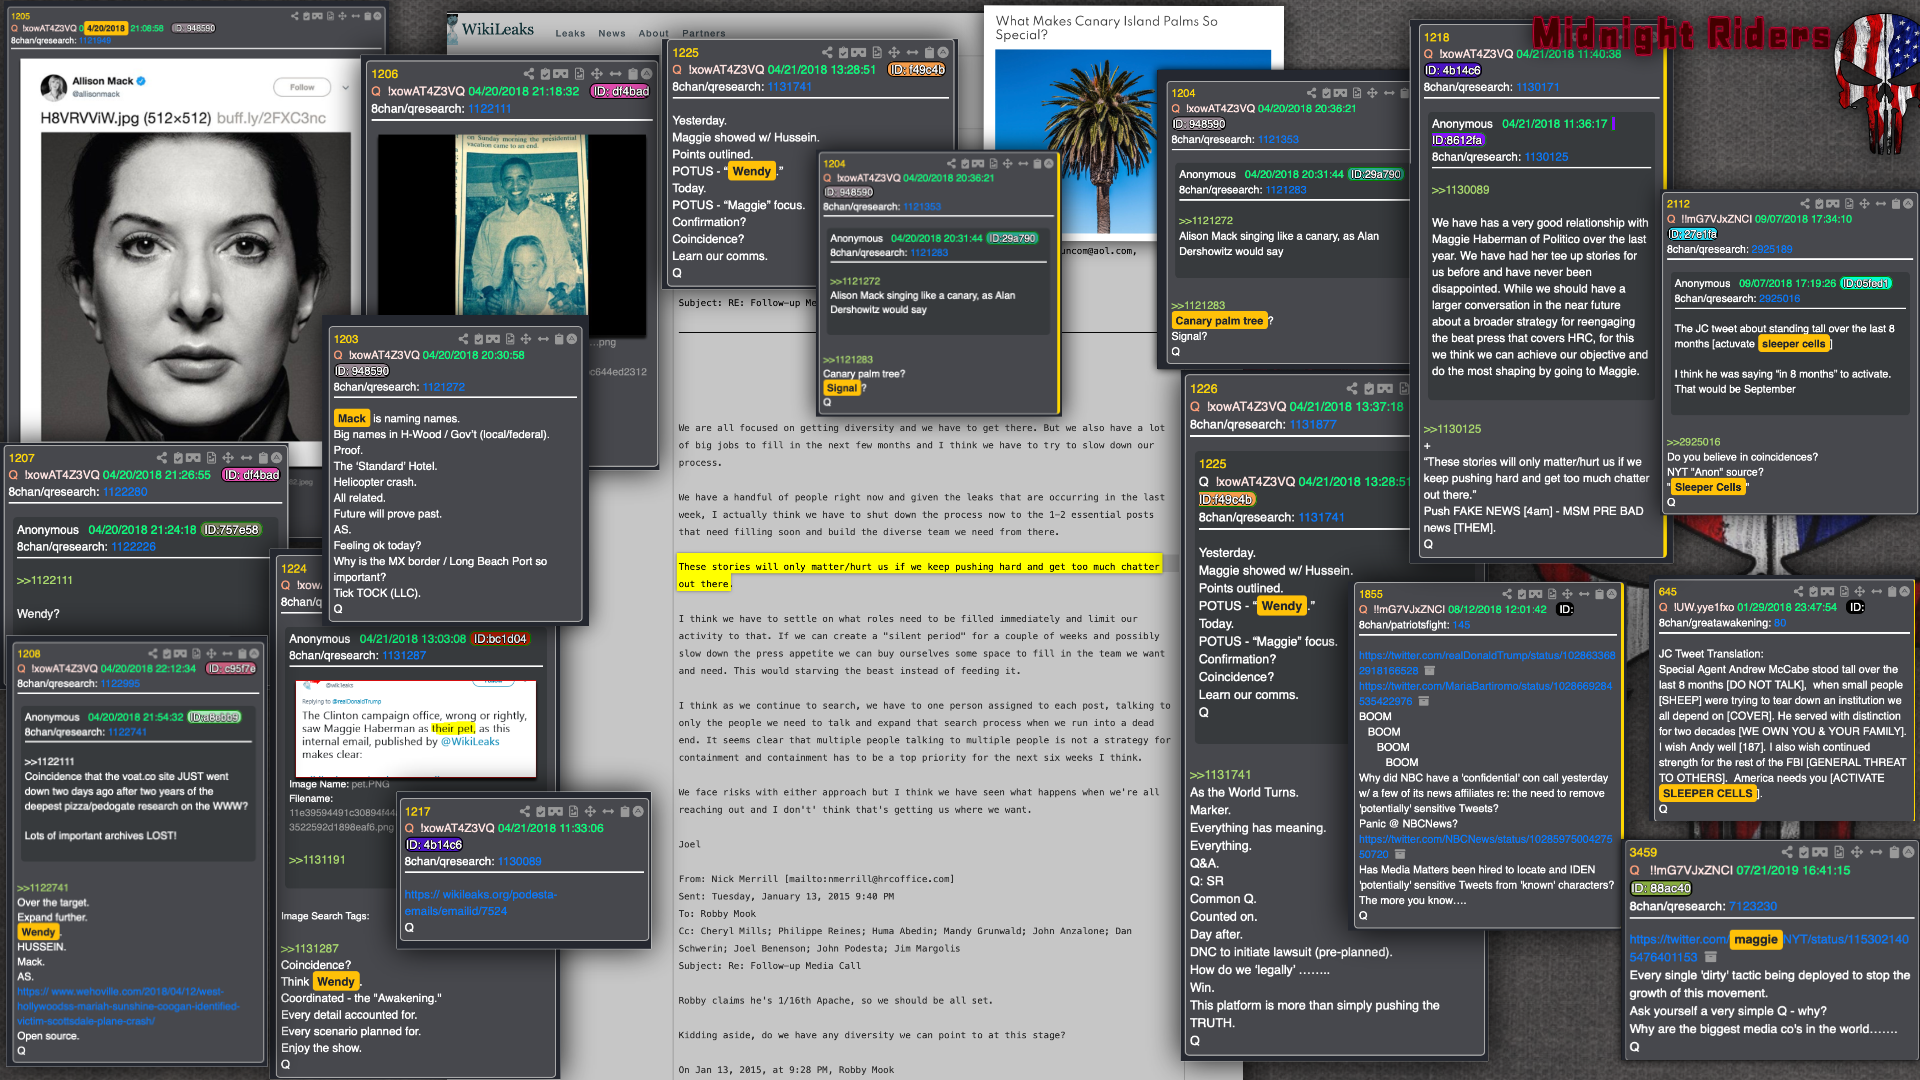
Task: Click the goggles view icon on post 3459
Action: (1820, 852)
